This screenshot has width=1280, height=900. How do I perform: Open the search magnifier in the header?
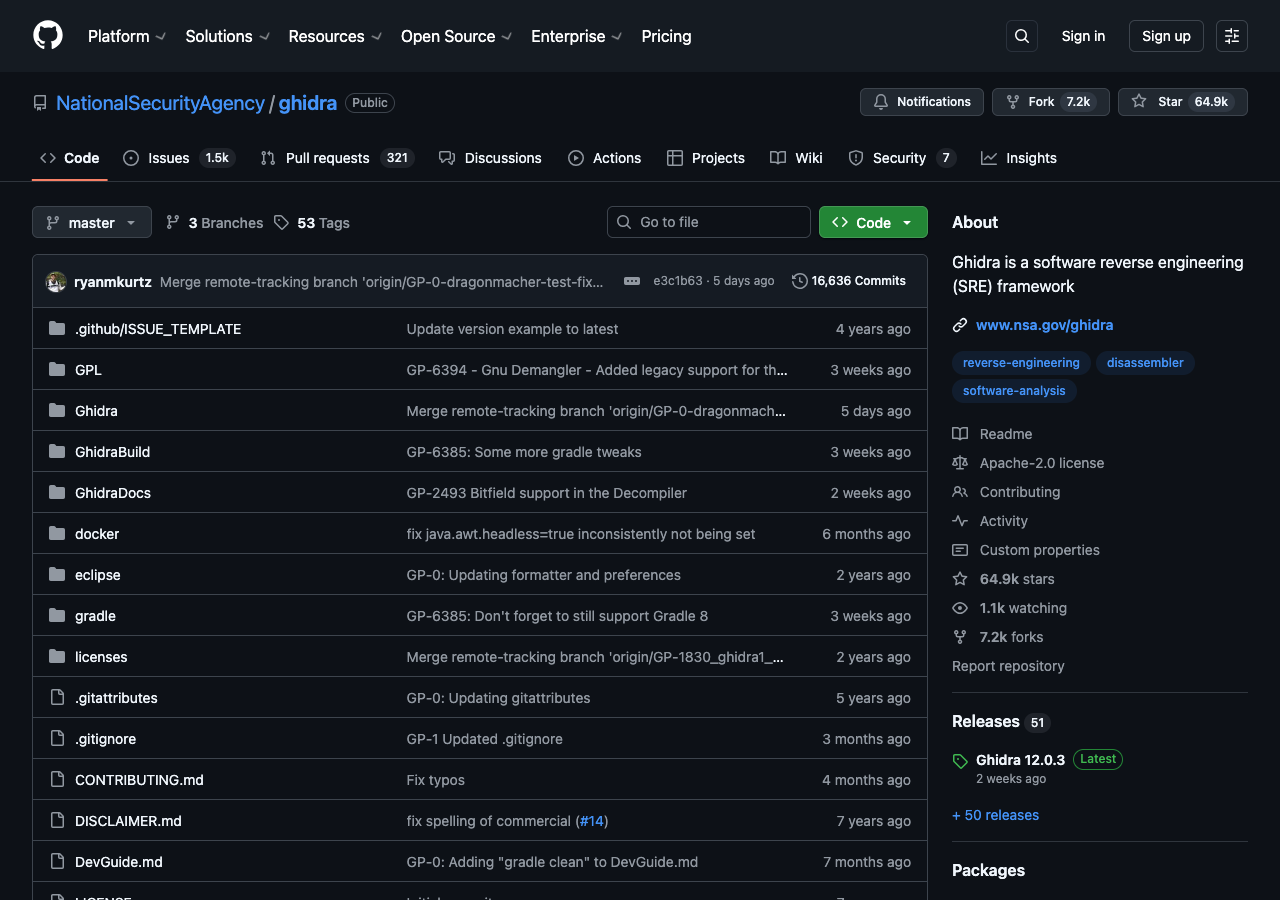coord(1021,35)
